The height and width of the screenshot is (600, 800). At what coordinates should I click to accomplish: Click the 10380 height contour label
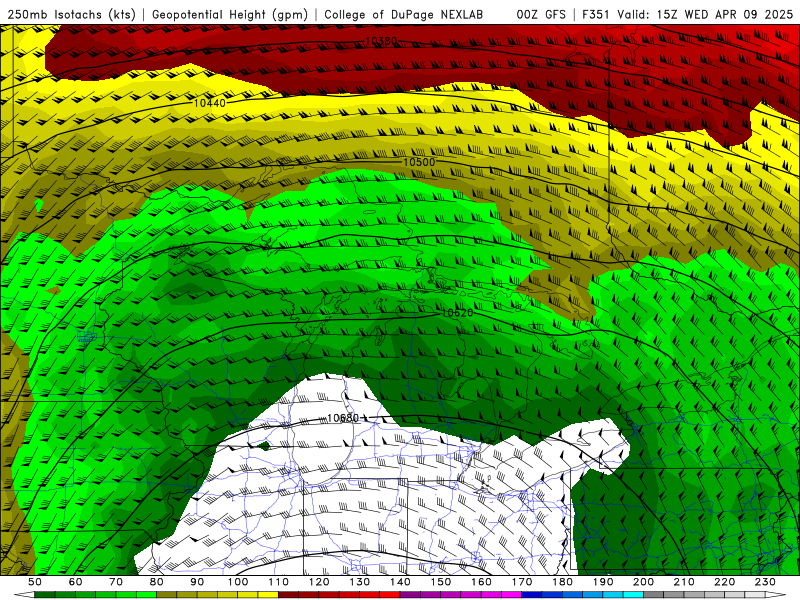point(381,41)
